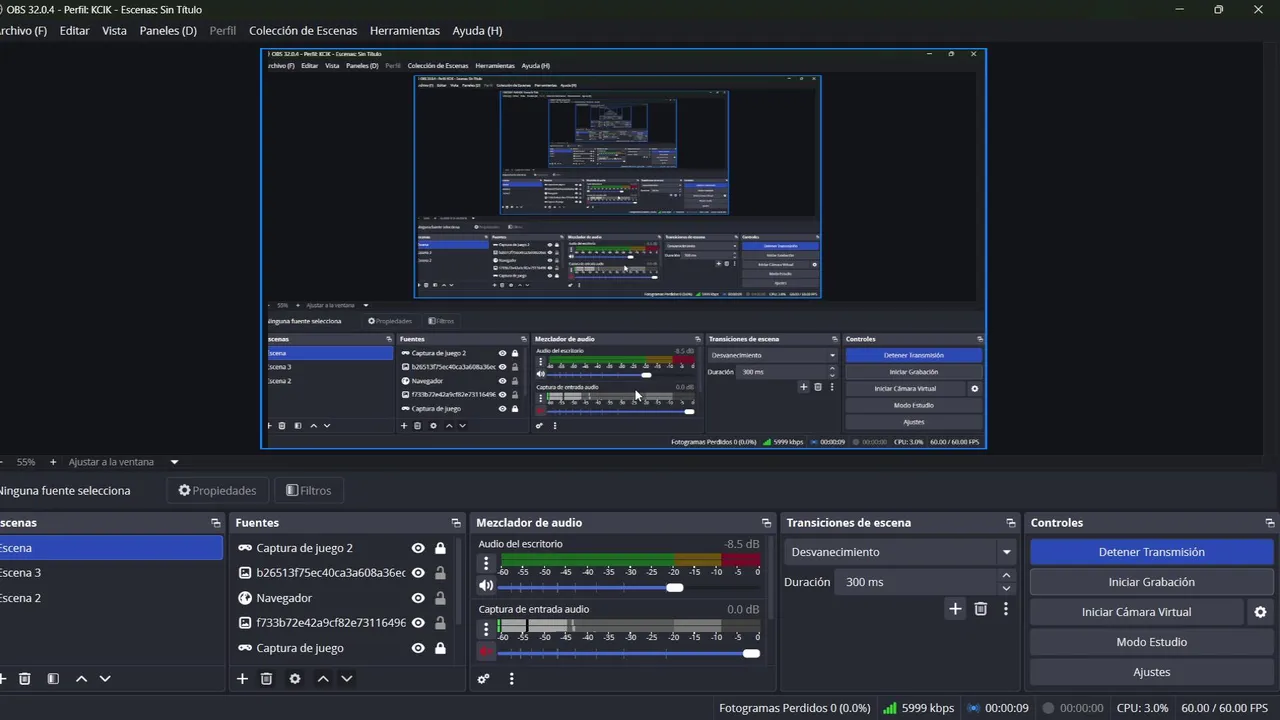
Task: Move scene down in Escenas panel
Action: [105, 679]
